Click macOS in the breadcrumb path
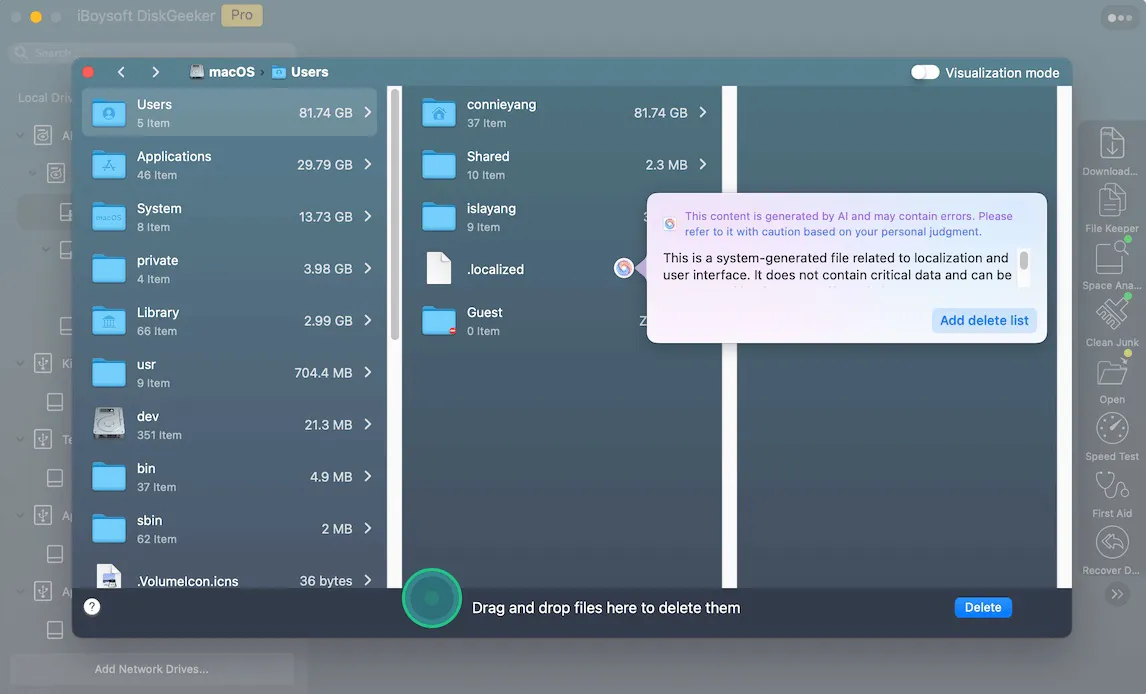 pos(222,72)
